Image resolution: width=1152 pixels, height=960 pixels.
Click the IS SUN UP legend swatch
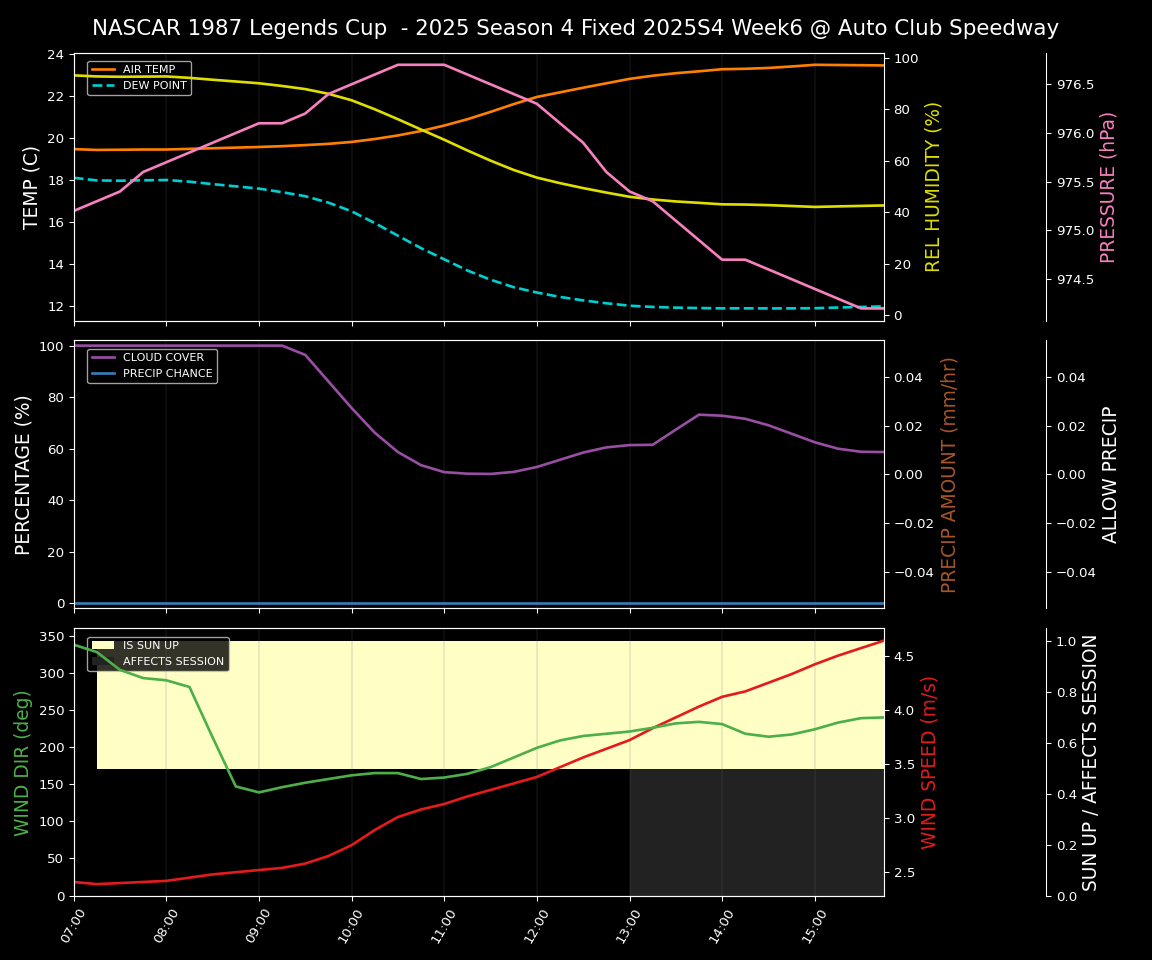(104, 646)
